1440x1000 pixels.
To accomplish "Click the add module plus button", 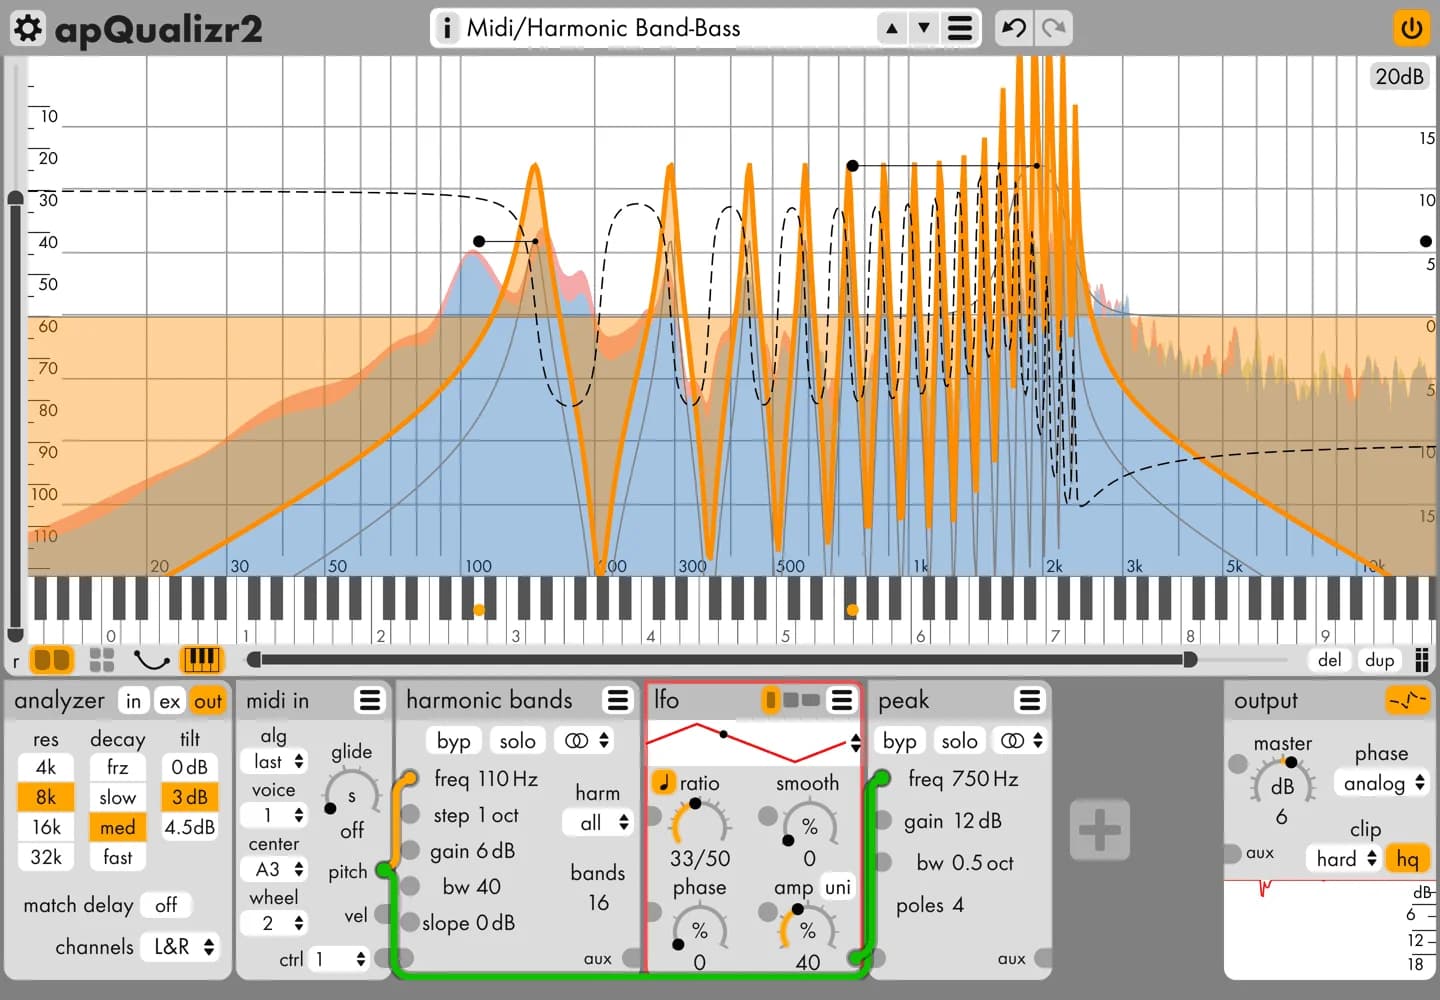I will (x=1099, y=830).
